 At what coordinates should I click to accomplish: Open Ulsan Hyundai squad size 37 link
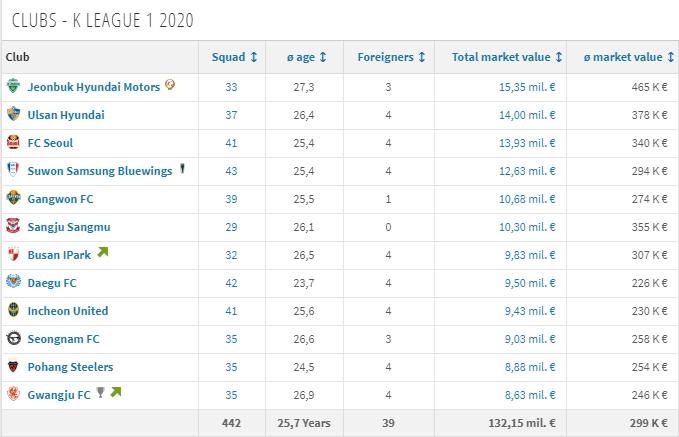[x=232, y=115]
